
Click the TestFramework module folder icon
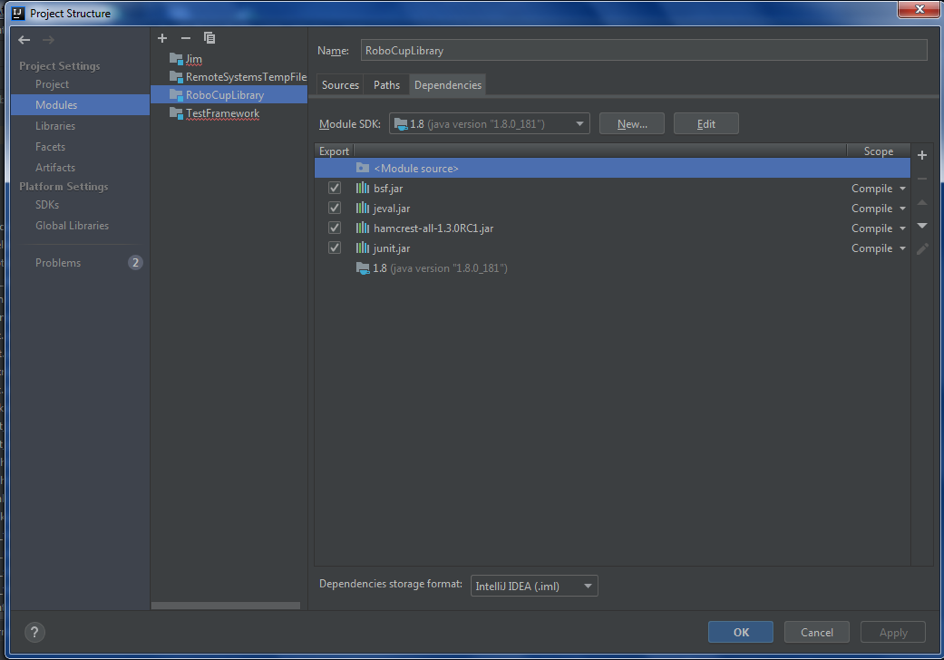176,113
